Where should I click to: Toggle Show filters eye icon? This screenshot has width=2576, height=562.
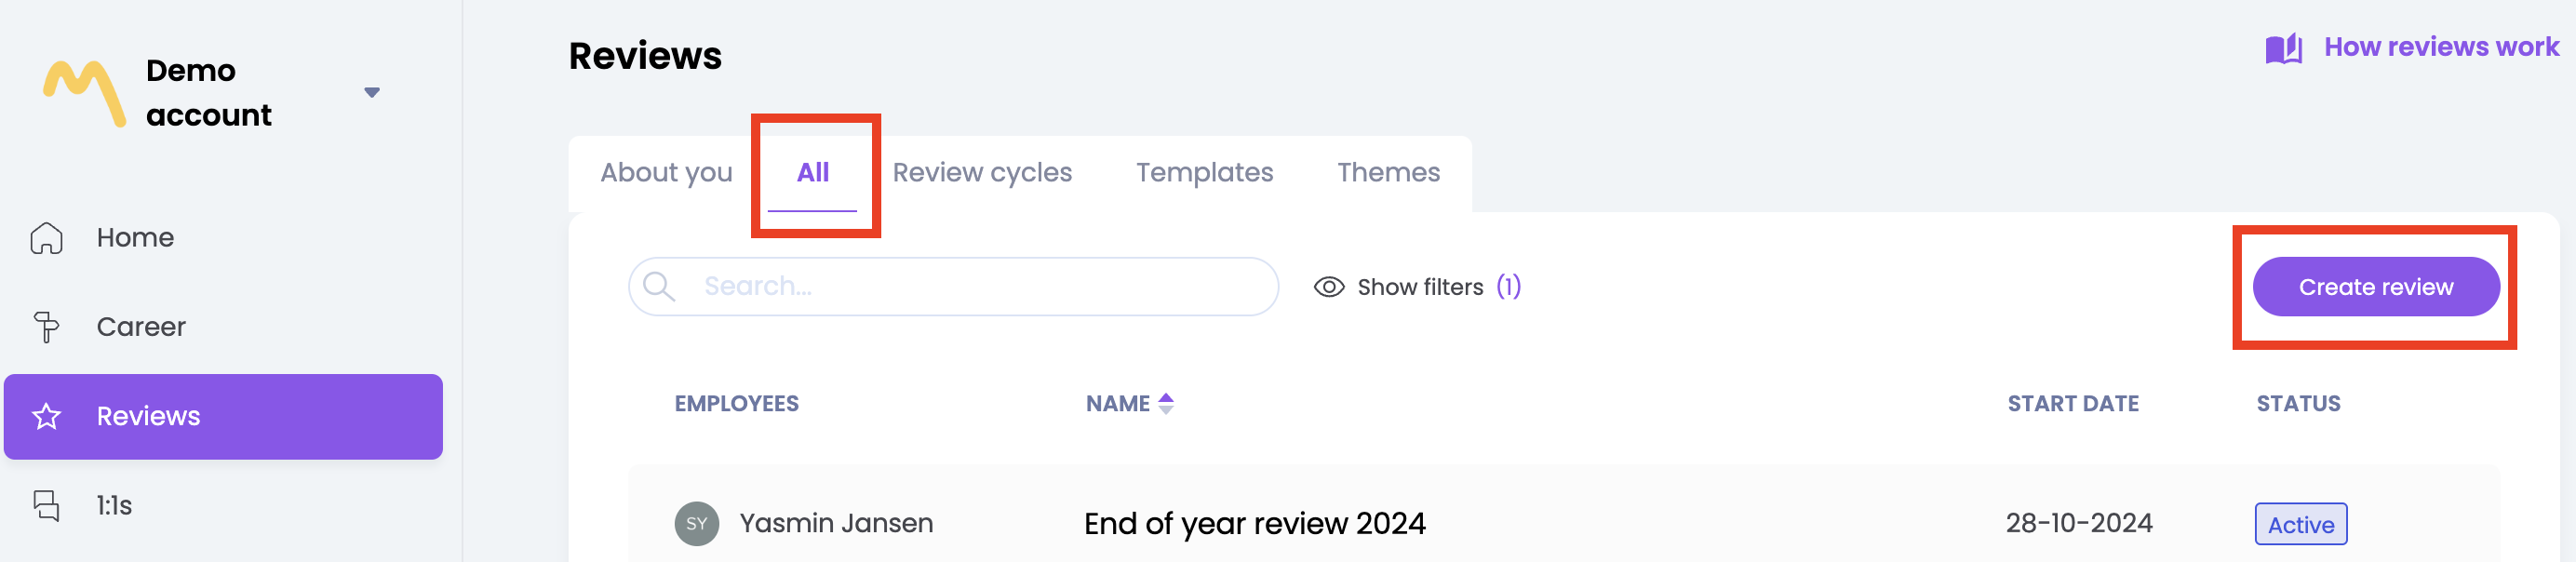pyautogui.click(x=1328, y=287)
